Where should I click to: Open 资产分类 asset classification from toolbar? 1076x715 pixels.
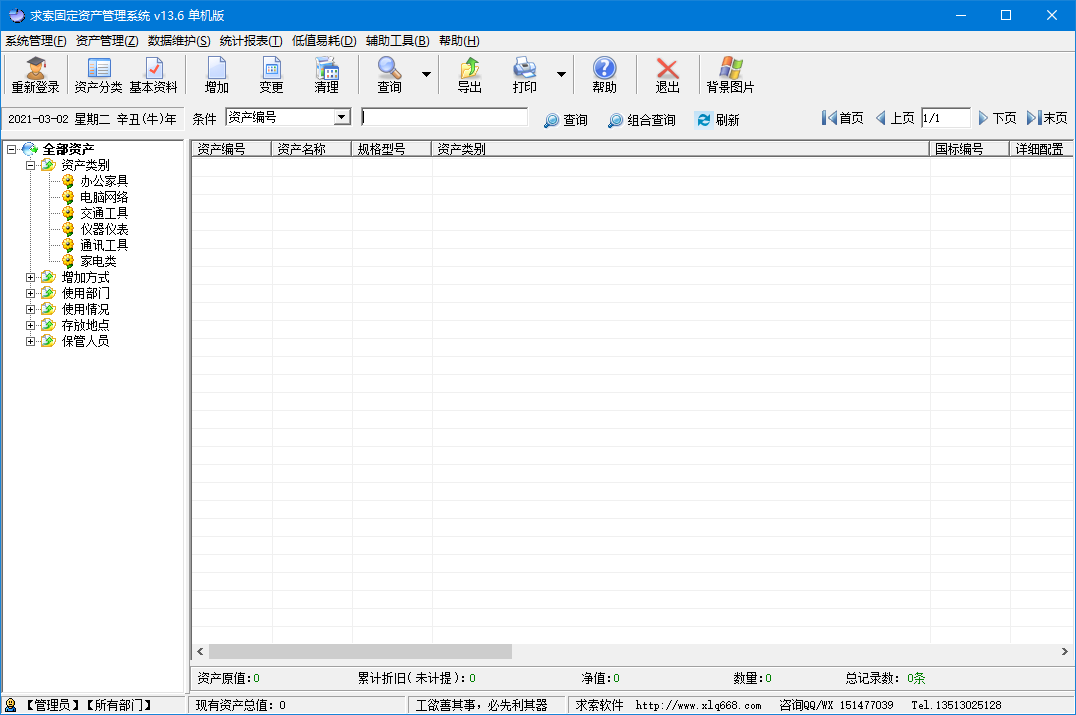[x=98, y=75]
